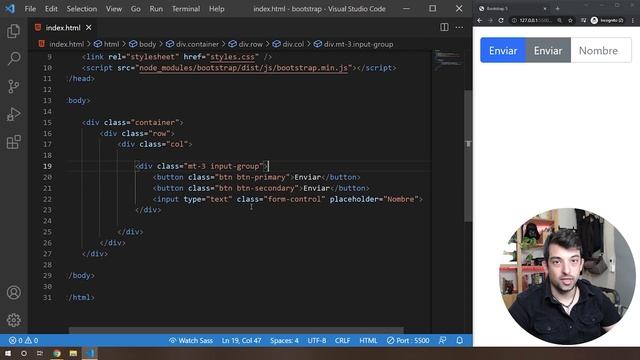Open the Run and Debug view

[13, 114]
